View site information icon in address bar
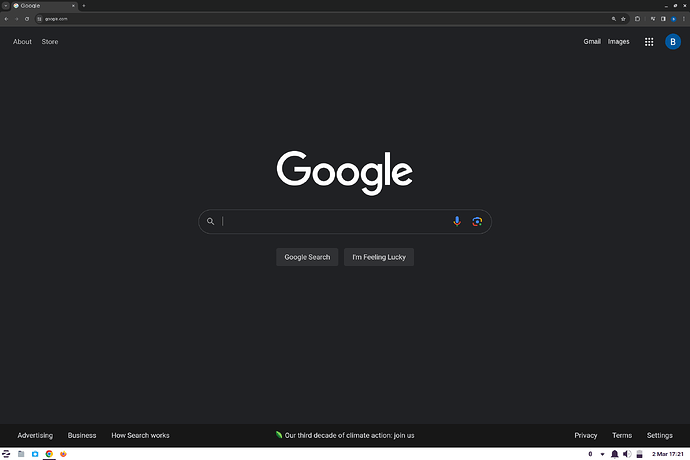 tap(40, 19)
